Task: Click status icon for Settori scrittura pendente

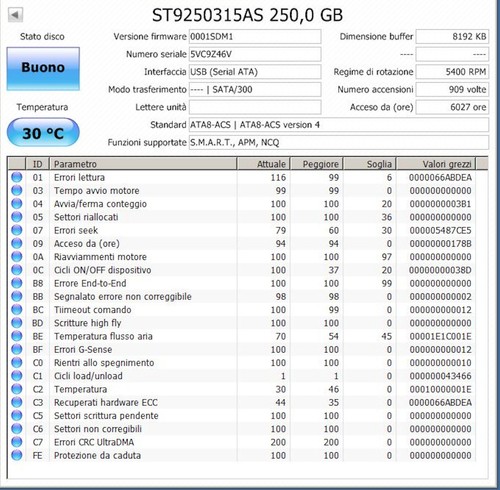Action: [17, 415]
